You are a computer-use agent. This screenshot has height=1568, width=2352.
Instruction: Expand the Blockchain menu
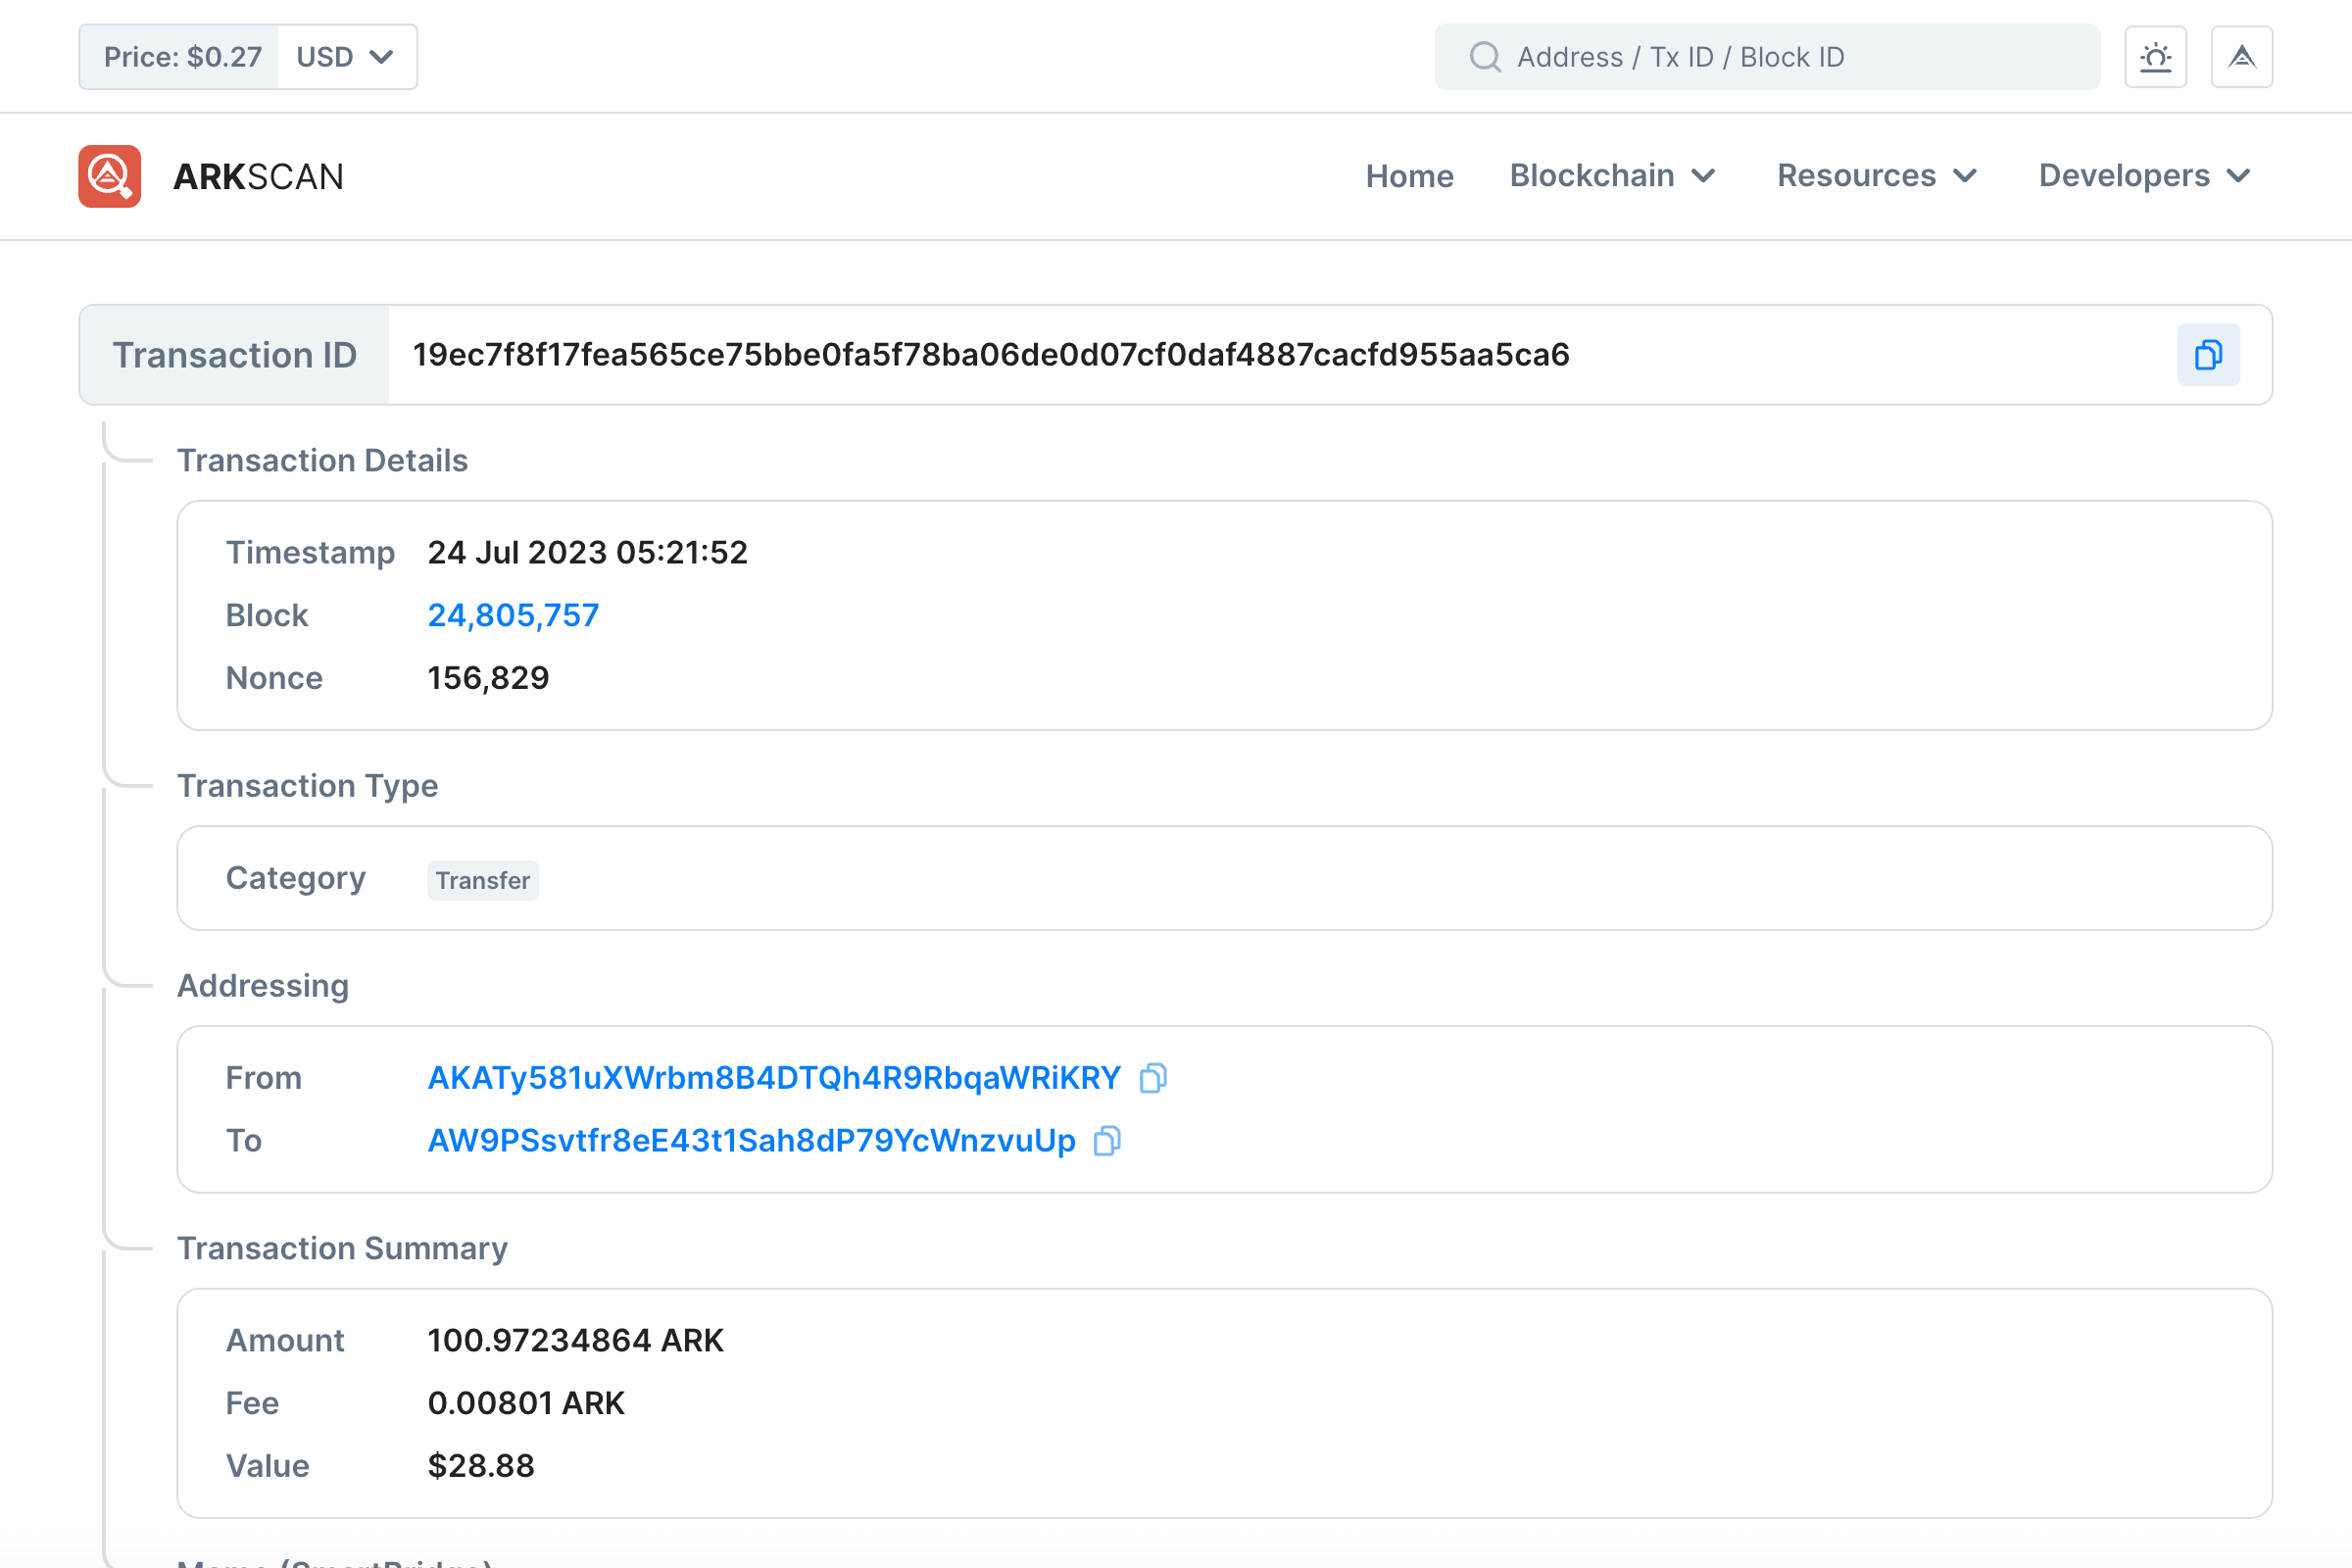pyautogui.click(x=1612, y=176)
